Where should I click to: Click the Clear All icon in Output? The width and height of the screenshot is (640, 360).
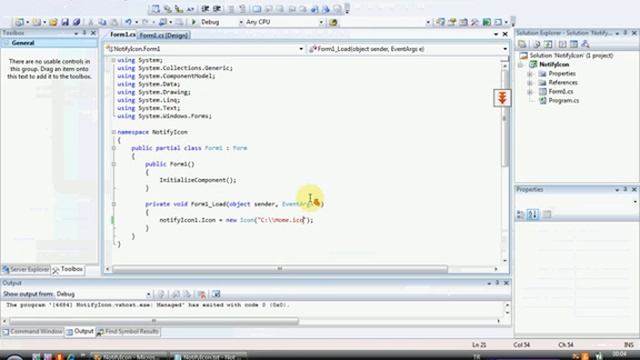coord(201,294)
